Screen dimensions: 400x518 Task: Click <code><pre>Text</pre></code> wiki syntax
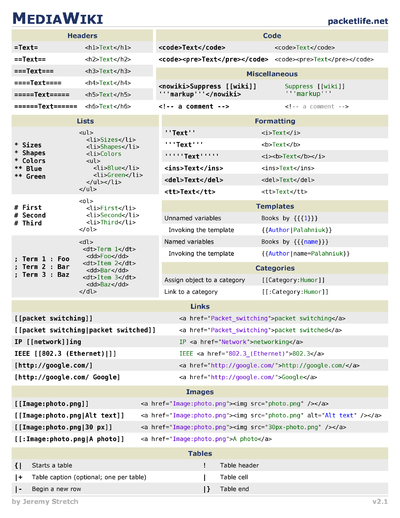click(x=213, y=59)
